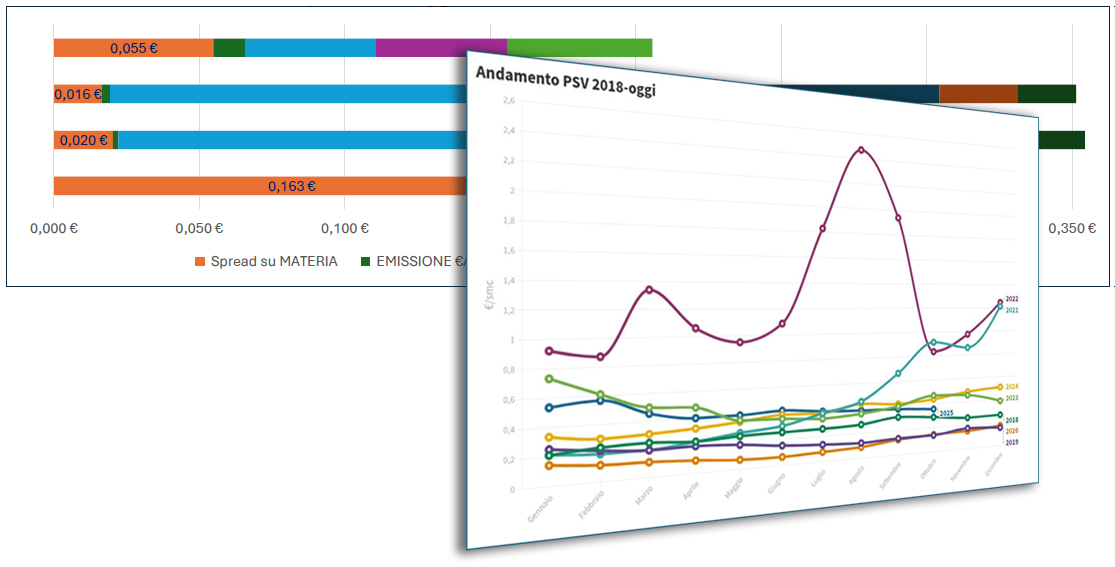The image size is (1115, 567).
Task: Click the dark green EMISSIONE legend swatch
Action: [x=366, y=261]
